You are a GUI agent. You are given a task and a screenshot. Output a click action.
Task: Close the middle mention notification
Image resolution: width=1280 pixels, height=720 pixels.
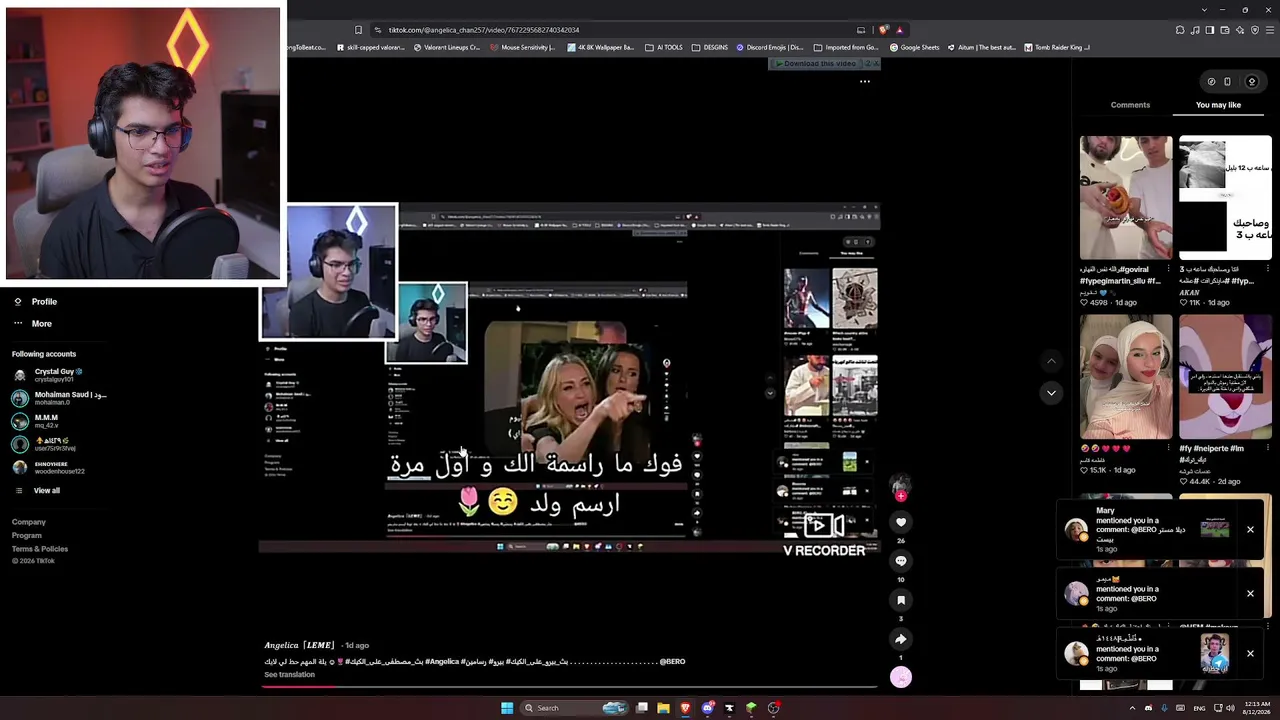click(1250, 593)
